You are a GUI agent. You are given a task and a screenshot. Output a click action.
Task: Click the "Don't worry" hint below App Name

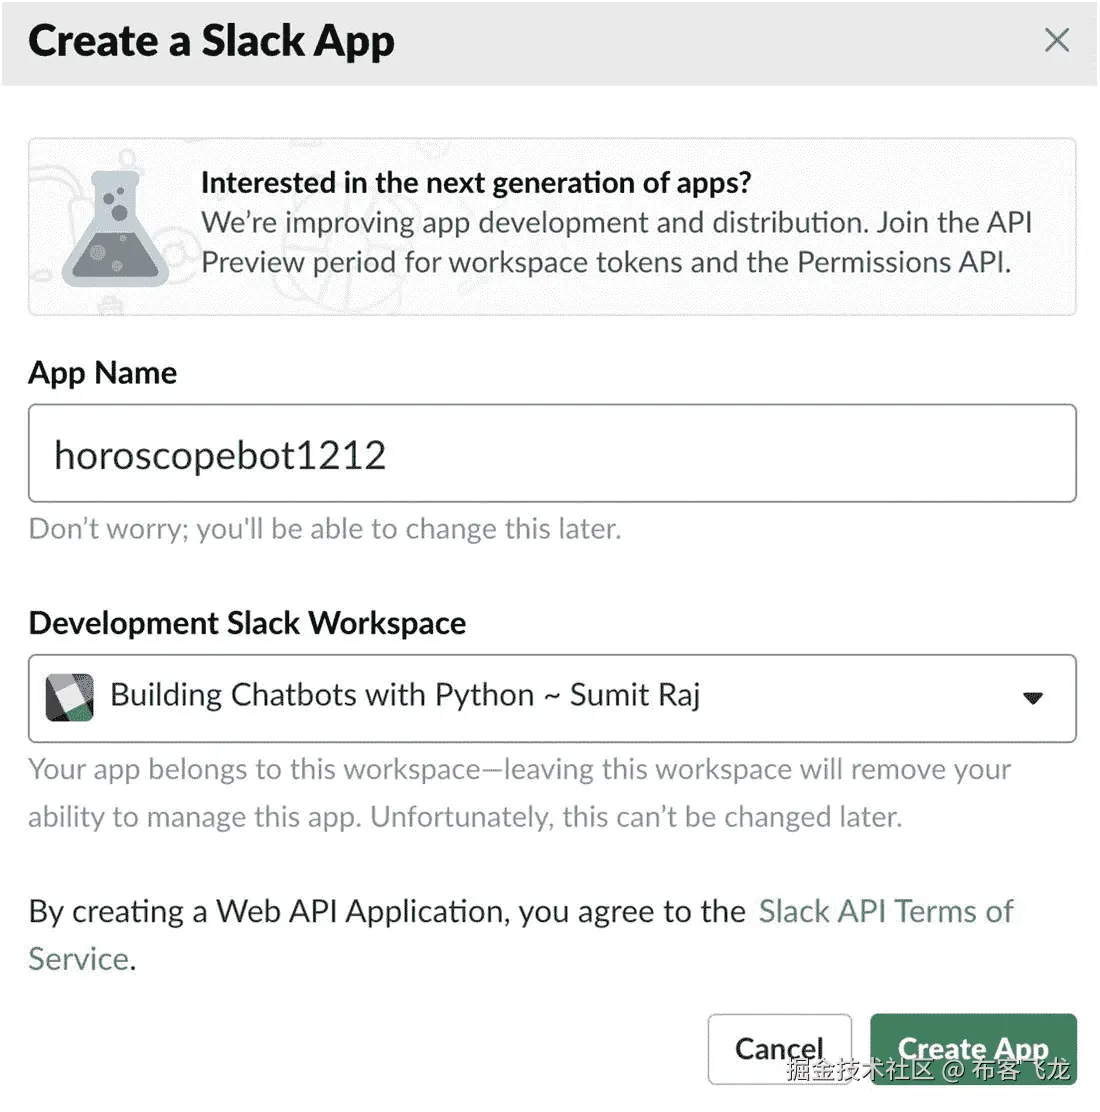325,528
